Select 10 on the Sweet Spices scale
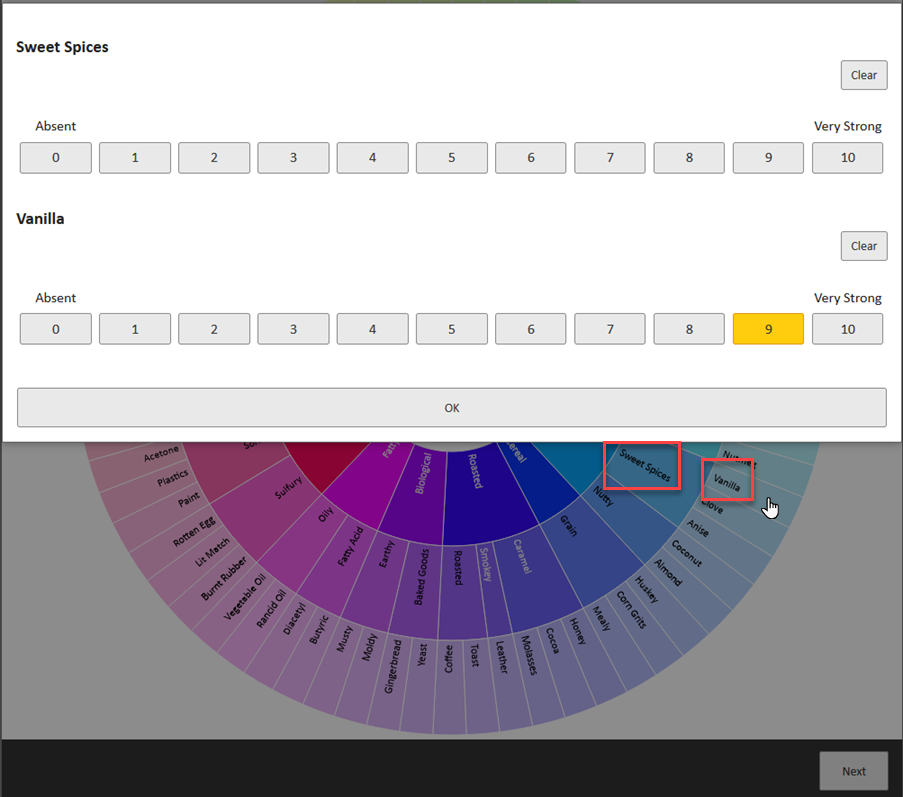This screenshot has width=903, height=797. pos(847,158)
